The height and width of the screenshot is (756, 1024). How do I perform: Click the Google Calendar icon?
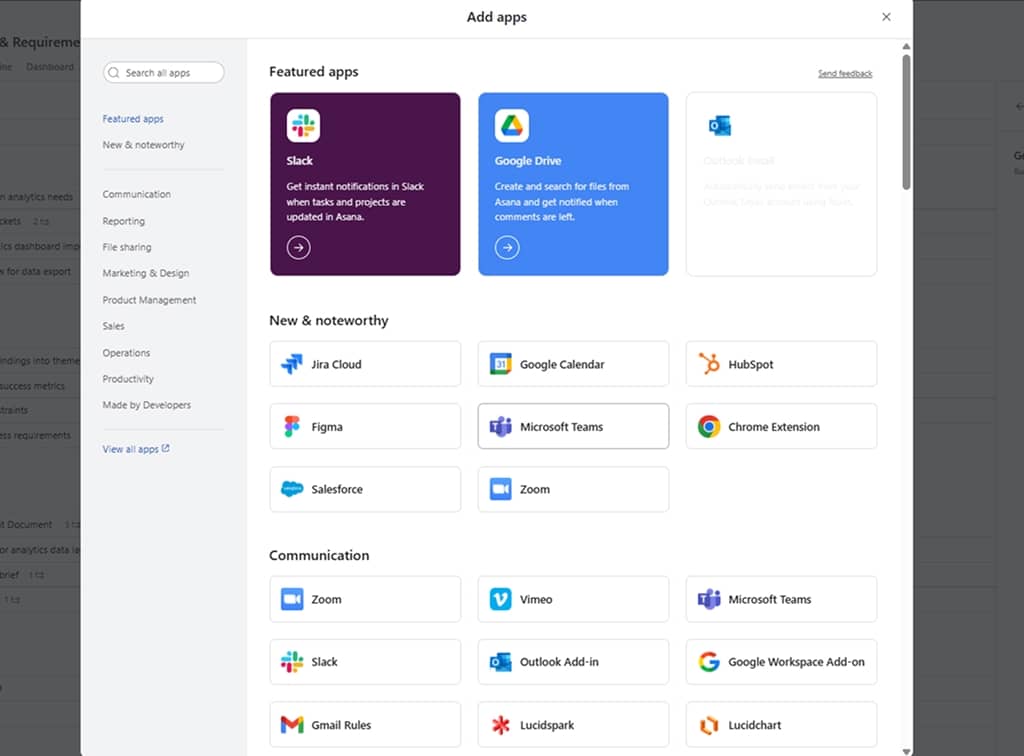coord(500,364)
